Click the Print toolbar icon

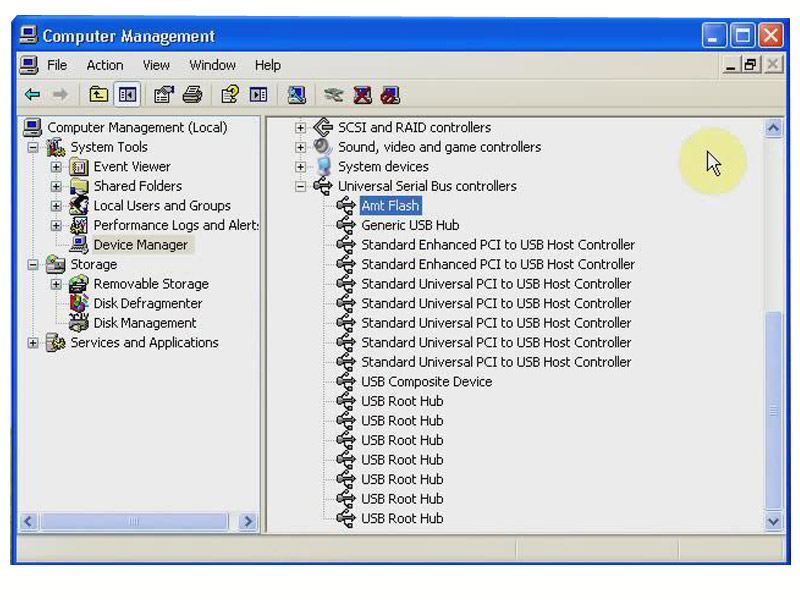pyautogui.click(x=192, y=95)
